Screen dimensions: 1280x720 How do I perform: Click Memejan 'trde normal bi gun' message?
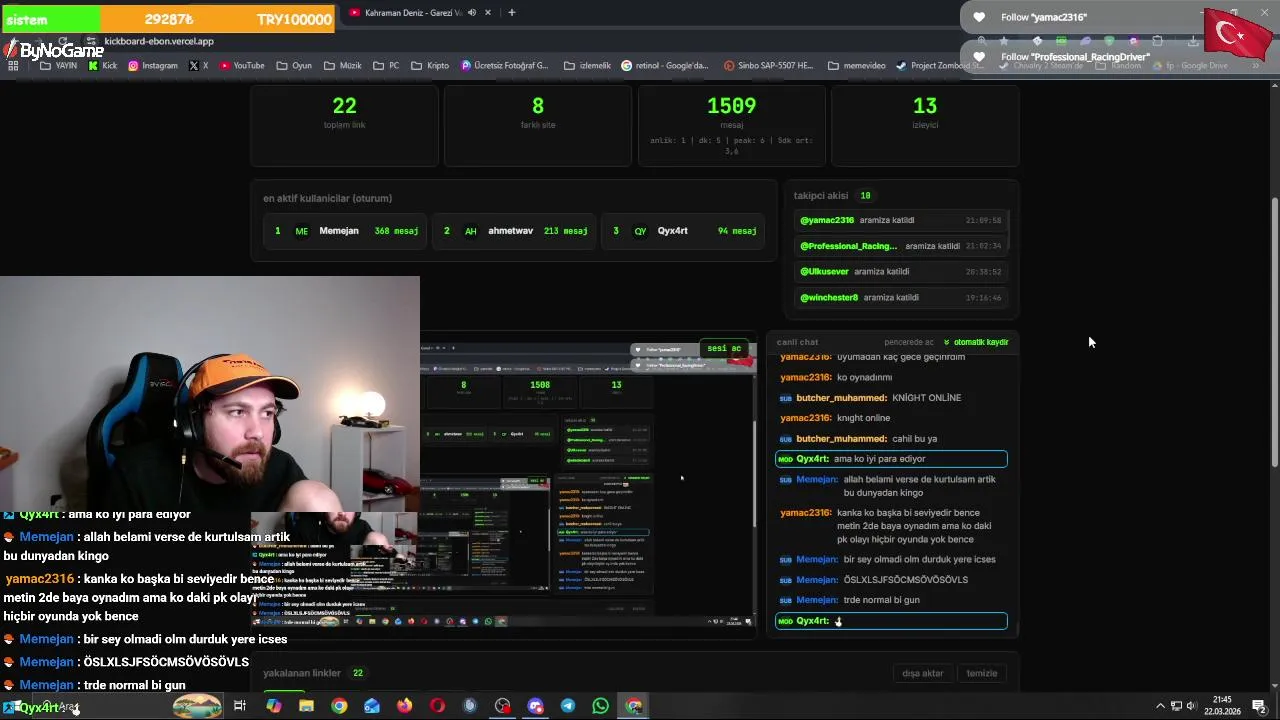[x=891, y=600]
